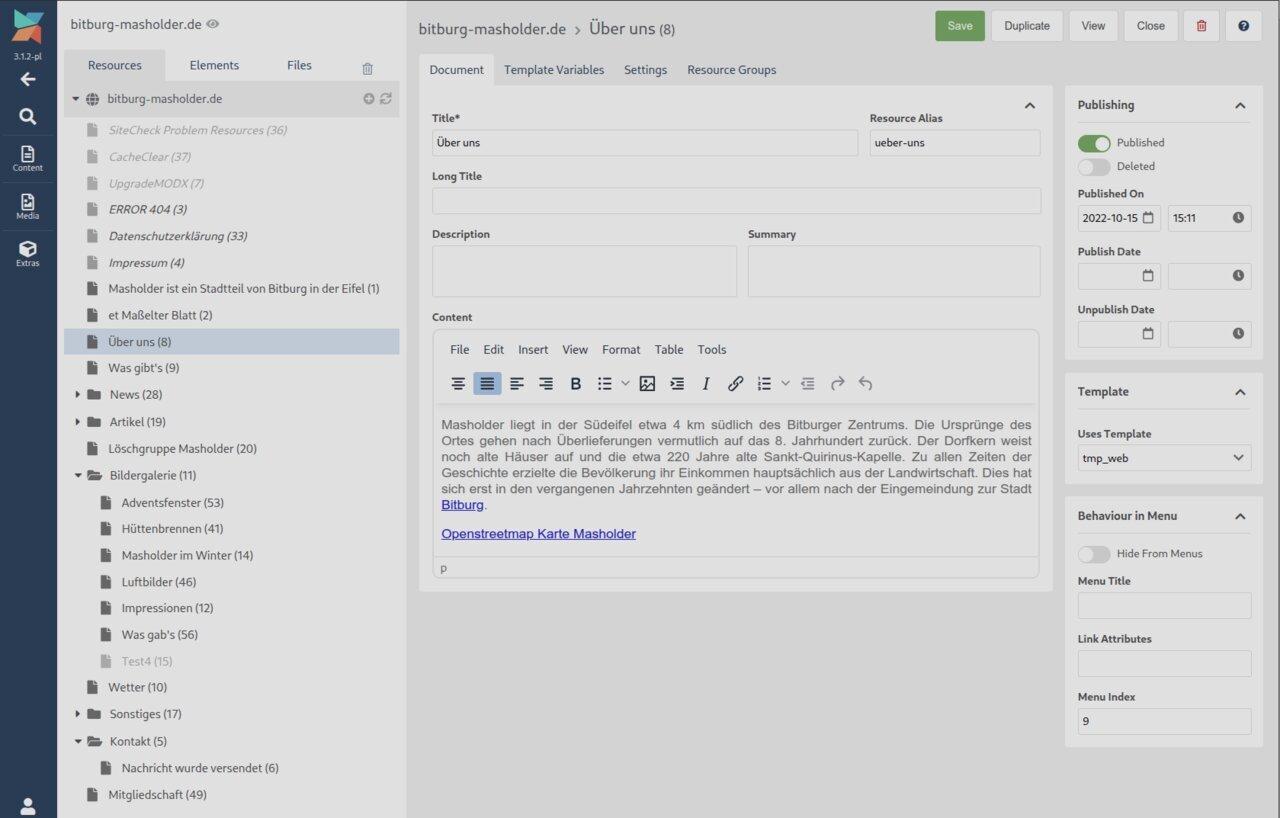The image size is (1280, 818).
Task: Turn on Hide From Menus
Action: click(x=1094, y=554)
